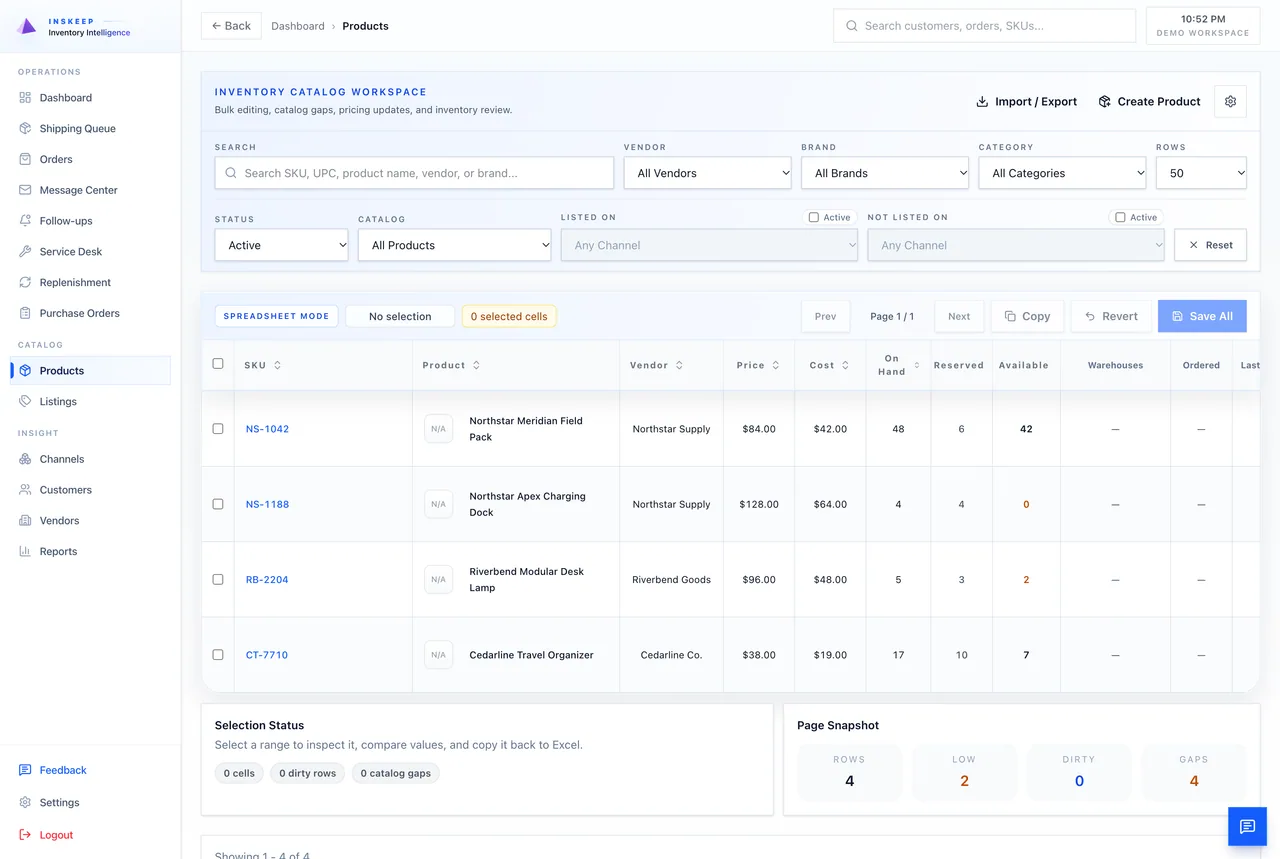Image resolution: width=1280 pixels, height=859 pixels.
Task: Sort by Vendor column arrows
Action: tap(679, 365)
